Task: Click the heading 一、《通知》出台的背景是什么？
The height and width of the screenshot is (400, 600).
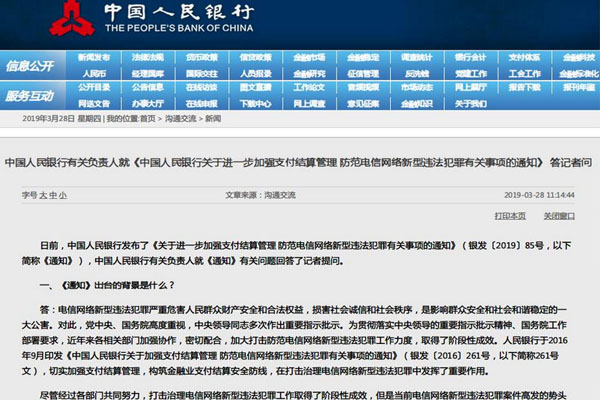Action: [x=107, y=285]
